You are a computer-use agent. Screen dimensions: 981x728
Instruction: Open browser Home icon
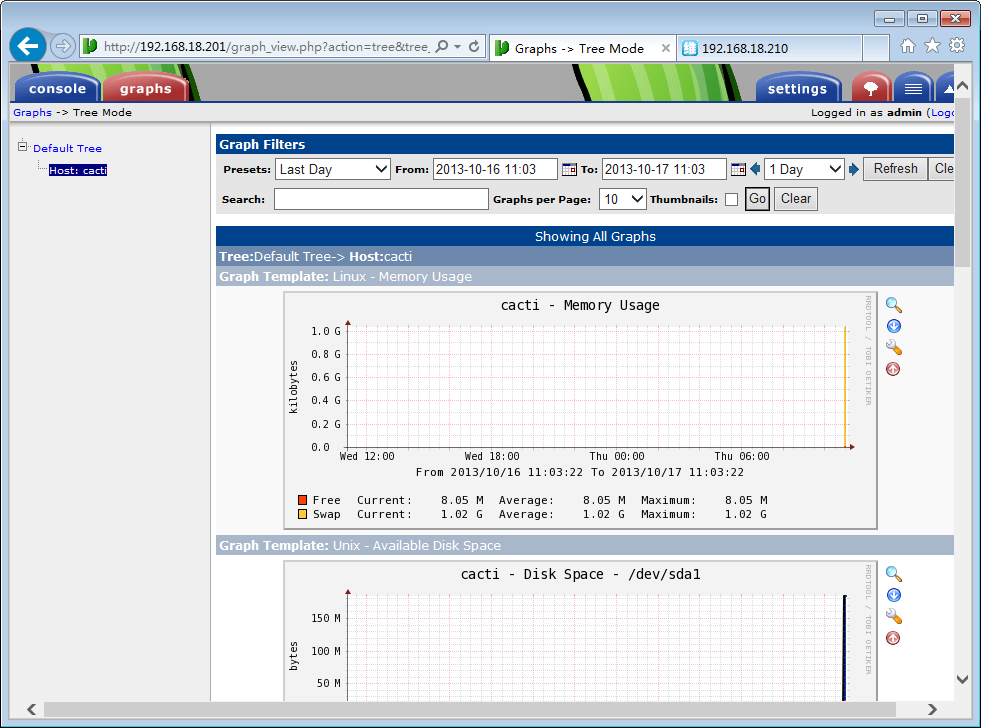(x=908, y=46)
